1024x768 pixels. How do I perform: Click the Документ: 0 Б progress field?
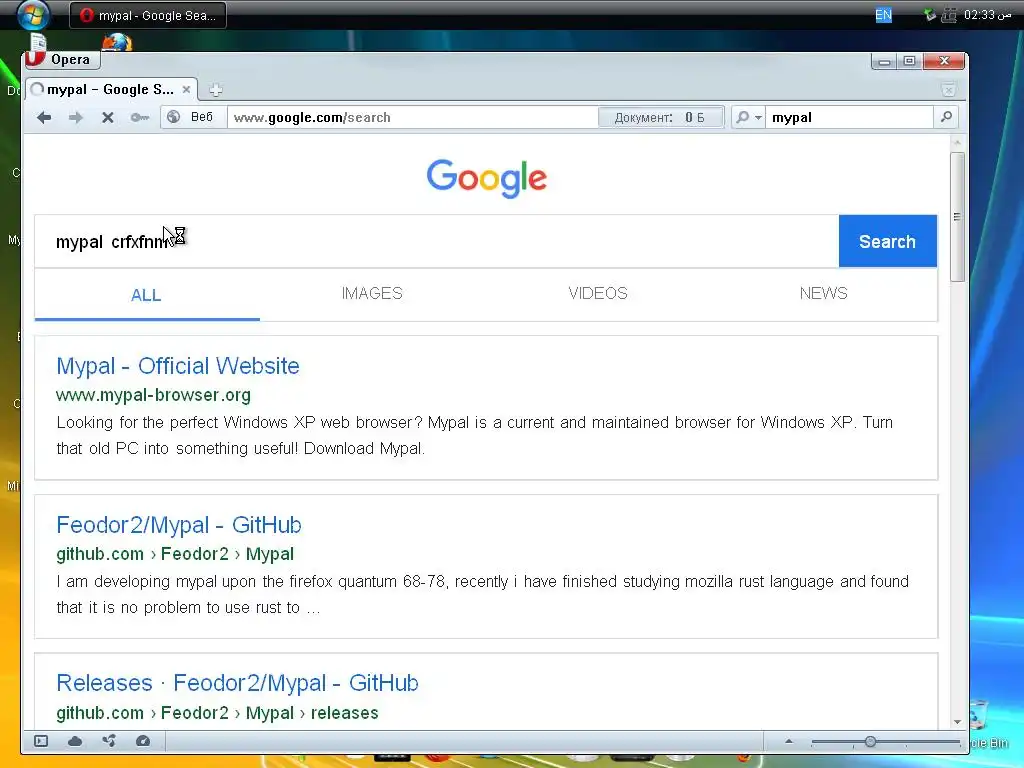point(661,118)
